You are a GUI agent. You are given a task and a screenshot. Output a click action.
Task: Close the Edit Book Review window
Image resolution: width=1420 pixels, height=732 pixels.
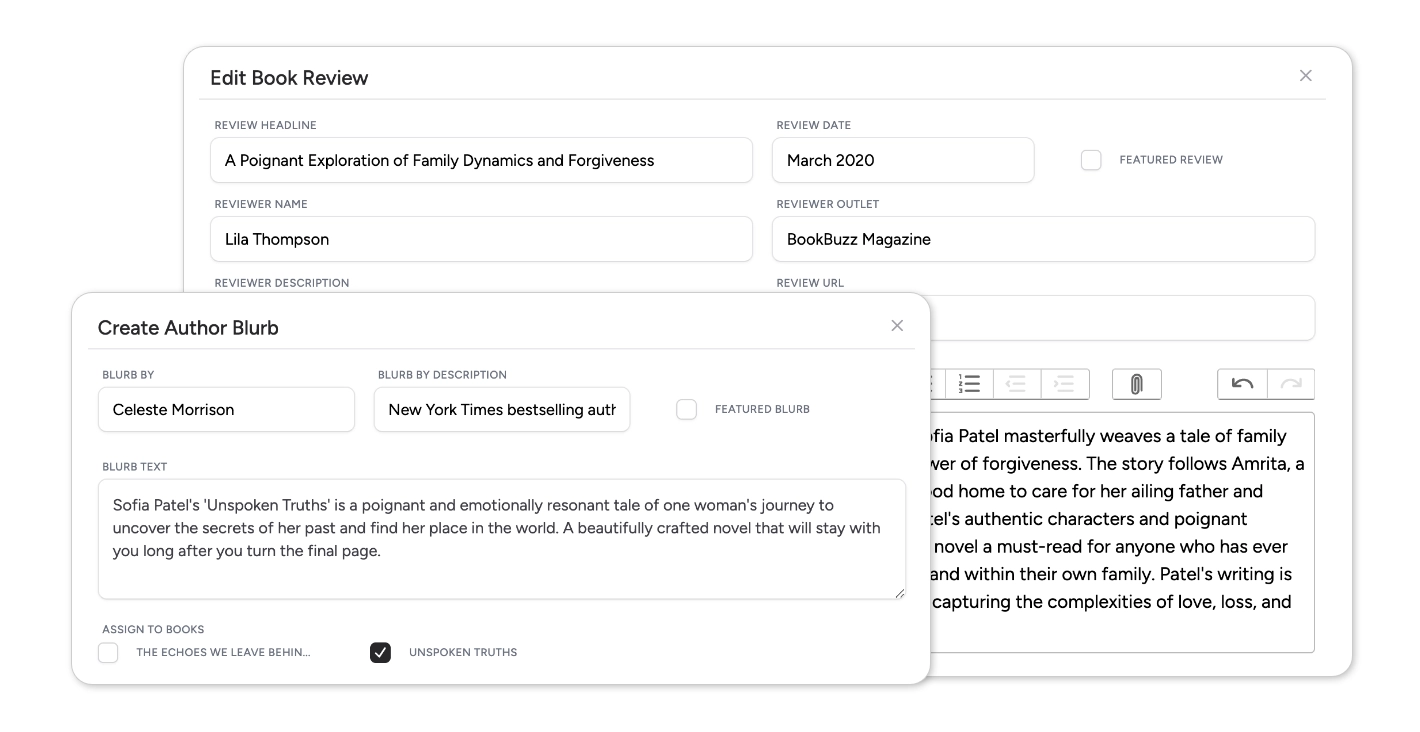(x=1305, y=76)
